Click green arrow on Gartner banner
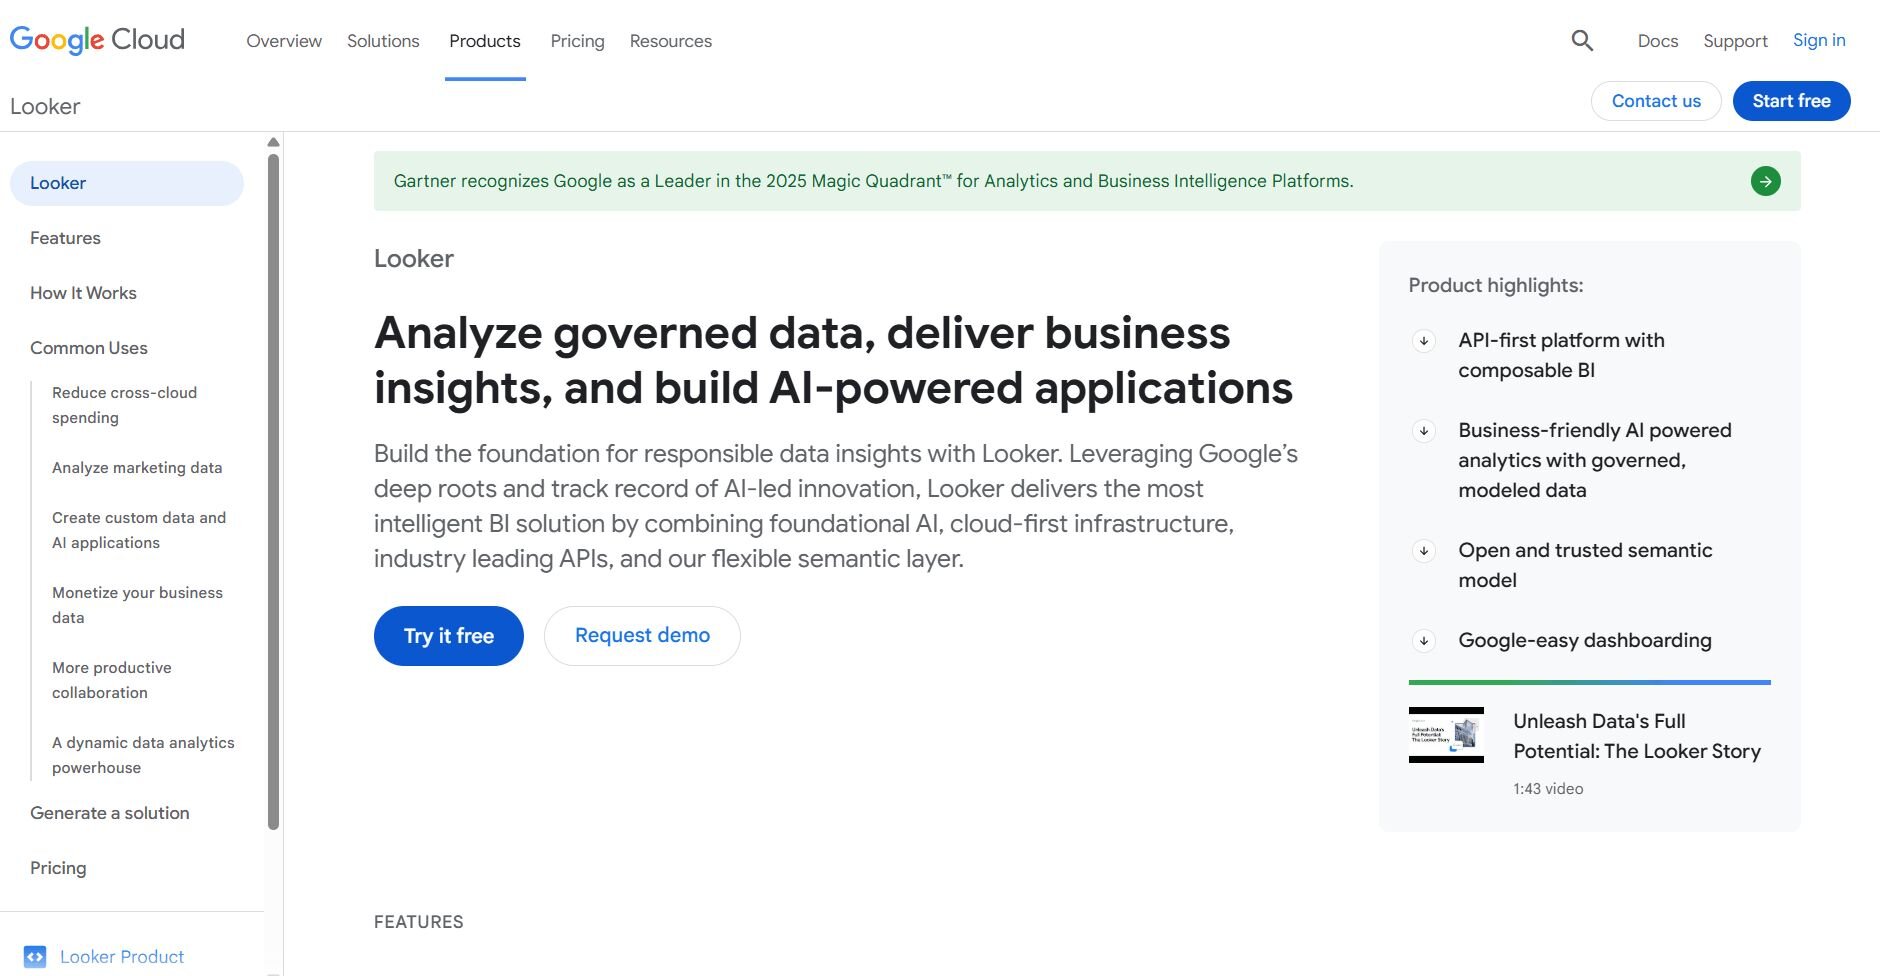 (1765, 181)
